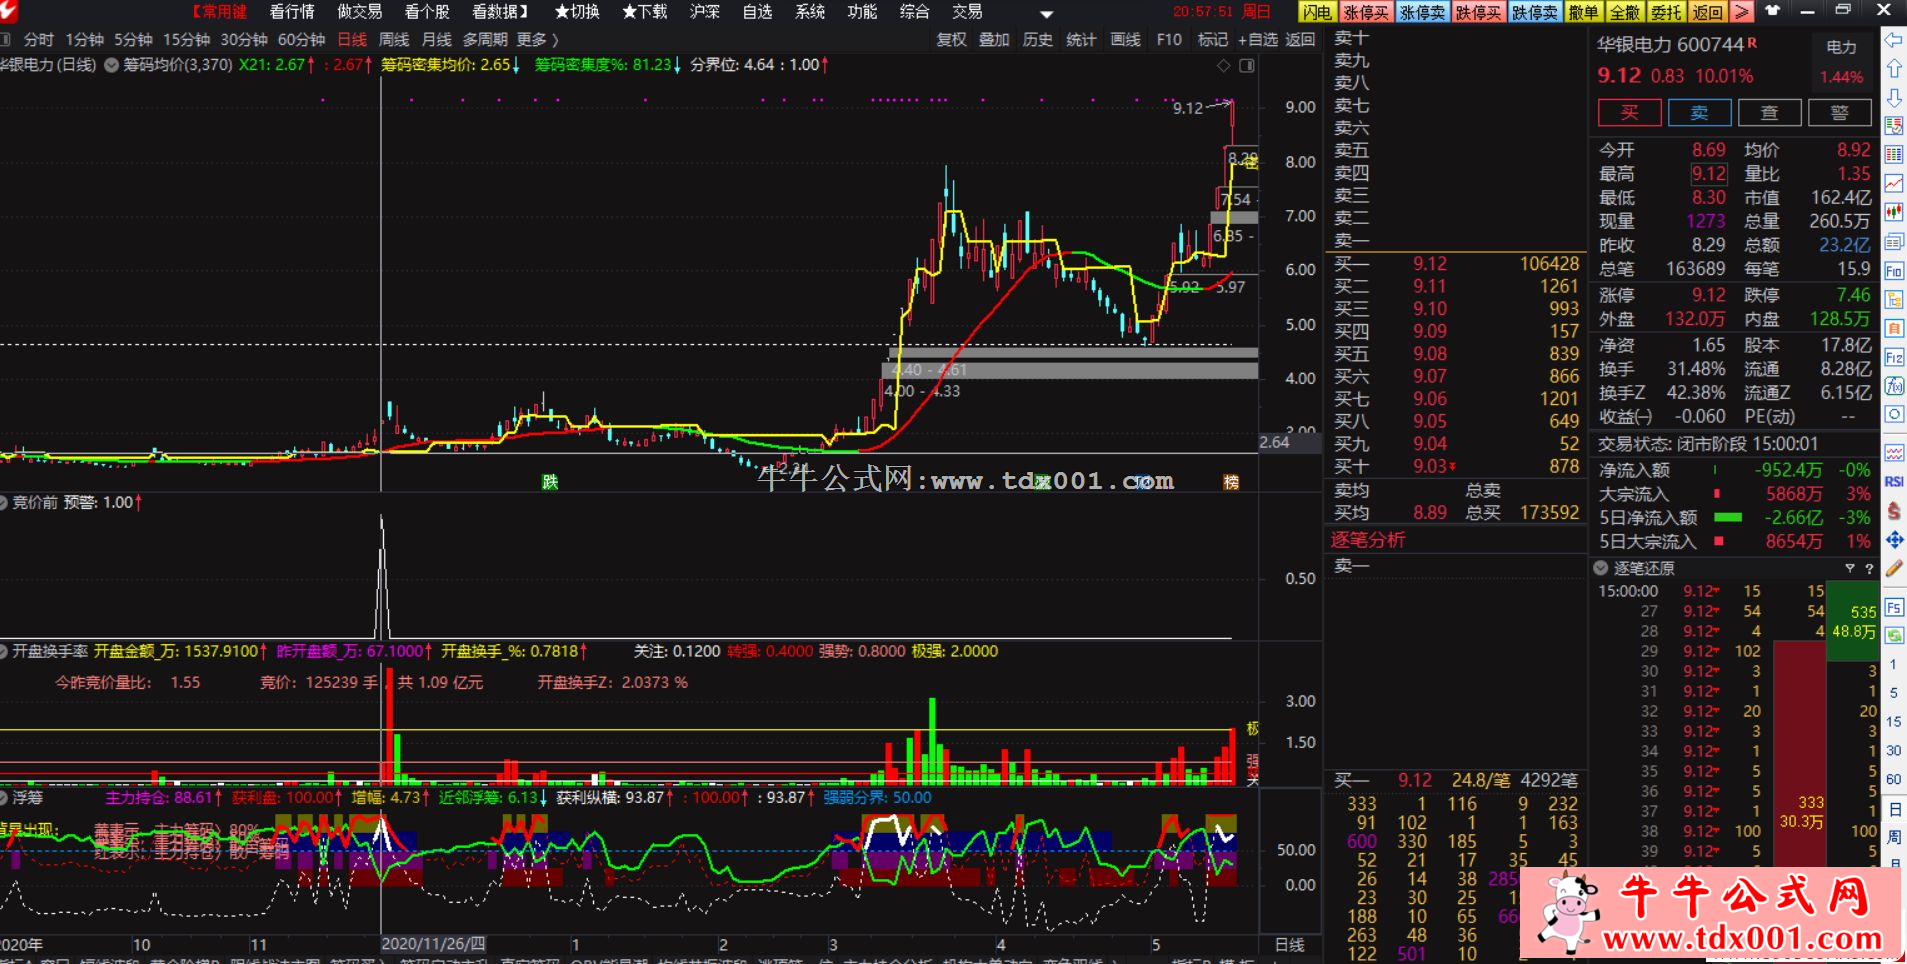Image resolution: width=1907 pixels, height=964 pixels.
Task: Open the red line-chart timeshare icon
Action: (1894, 183)
